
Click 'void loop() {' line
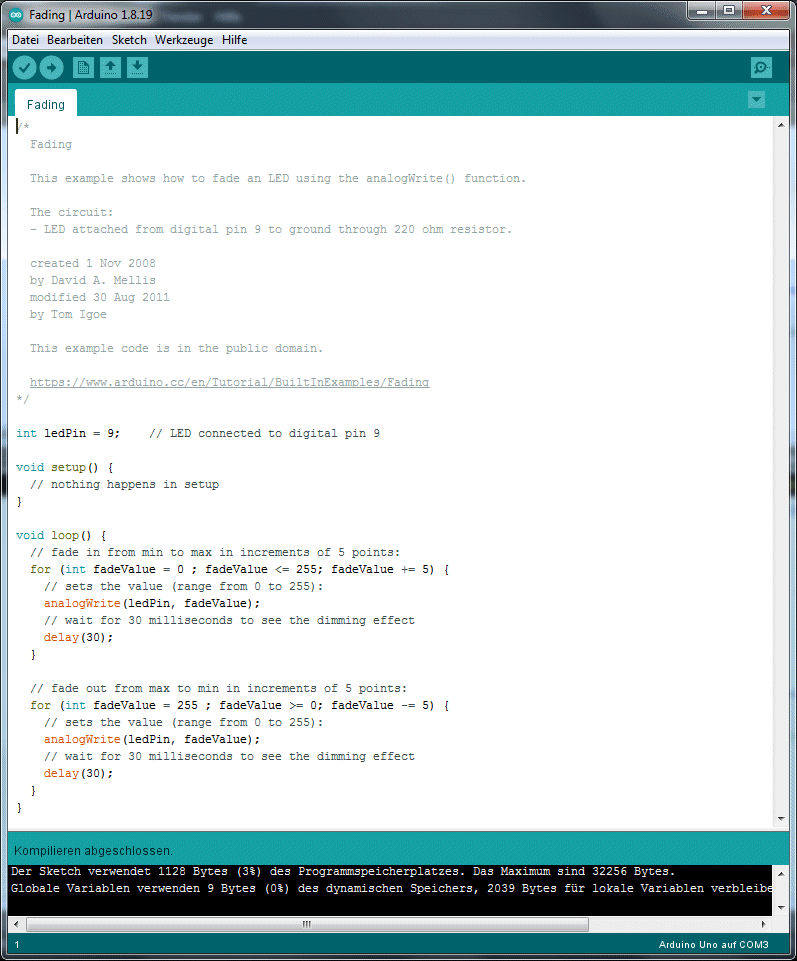click(x=61, y=535)
